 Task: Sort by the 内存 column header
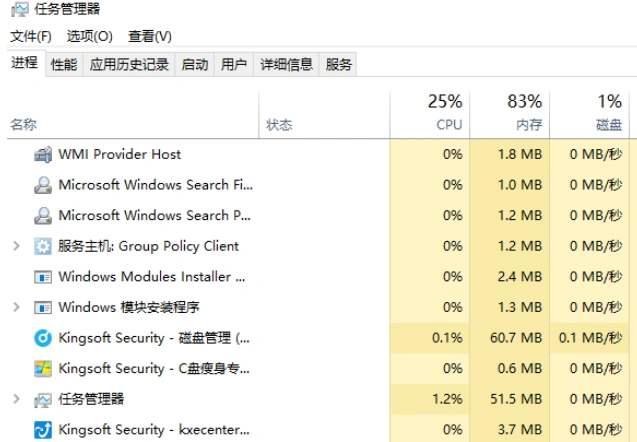(509, 115)
